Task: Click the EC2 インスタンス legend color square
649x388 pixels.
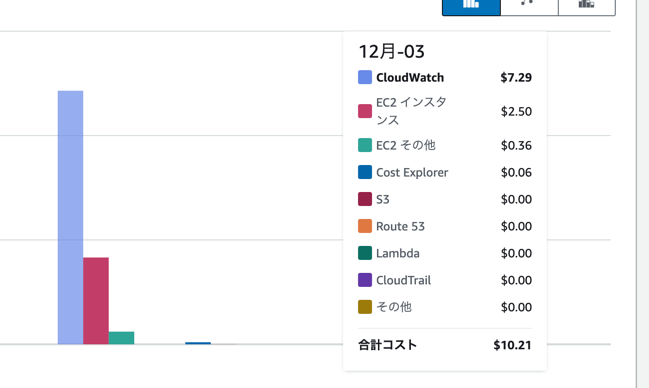Action: tap(365, 111)
